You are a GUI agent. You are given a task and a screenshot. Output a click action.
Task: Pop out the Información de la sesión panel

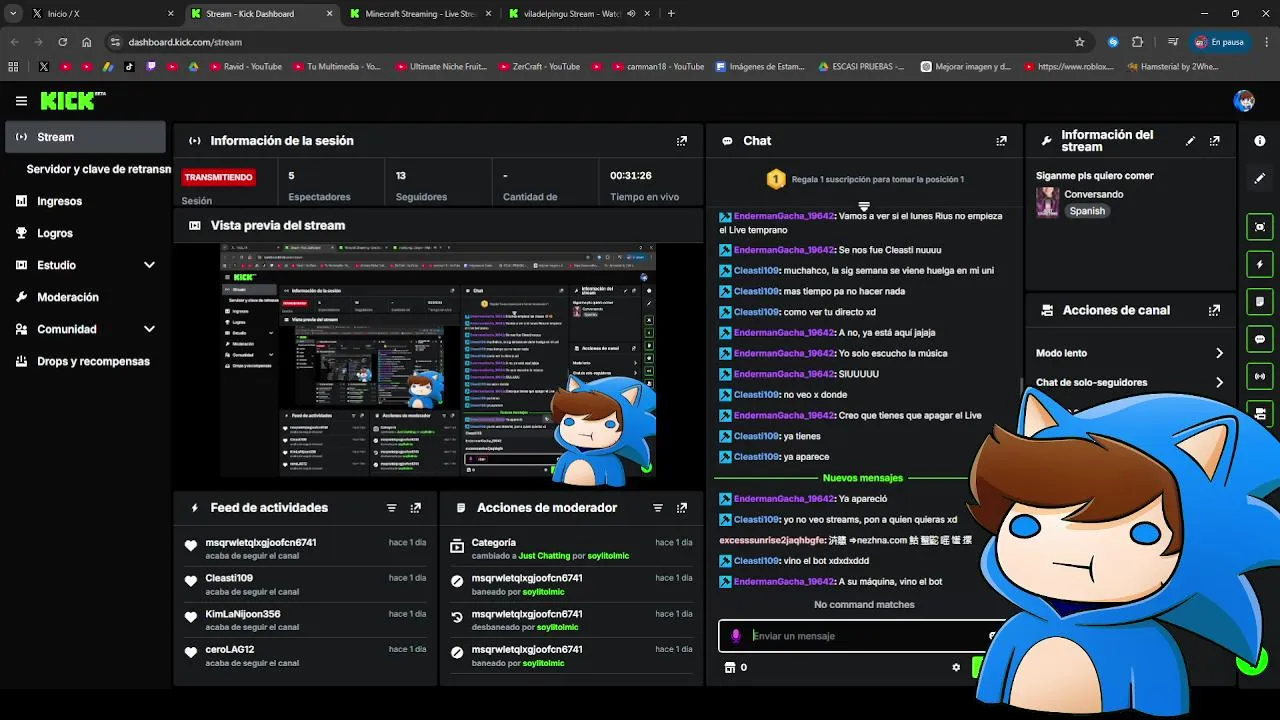coord(682,141)
